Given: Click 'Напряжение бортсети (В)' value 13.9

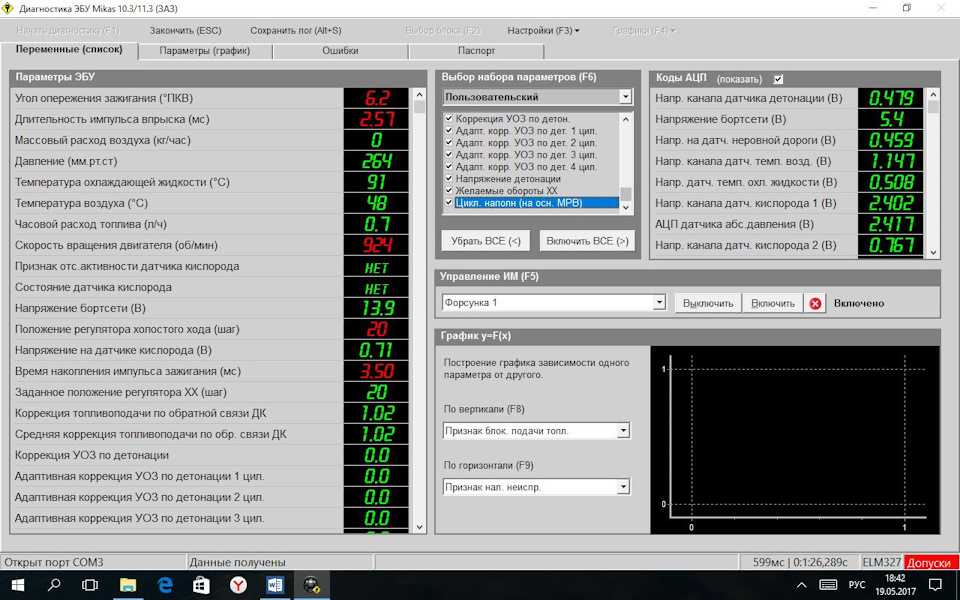Looking at the screenshot, I should (376, 308).
